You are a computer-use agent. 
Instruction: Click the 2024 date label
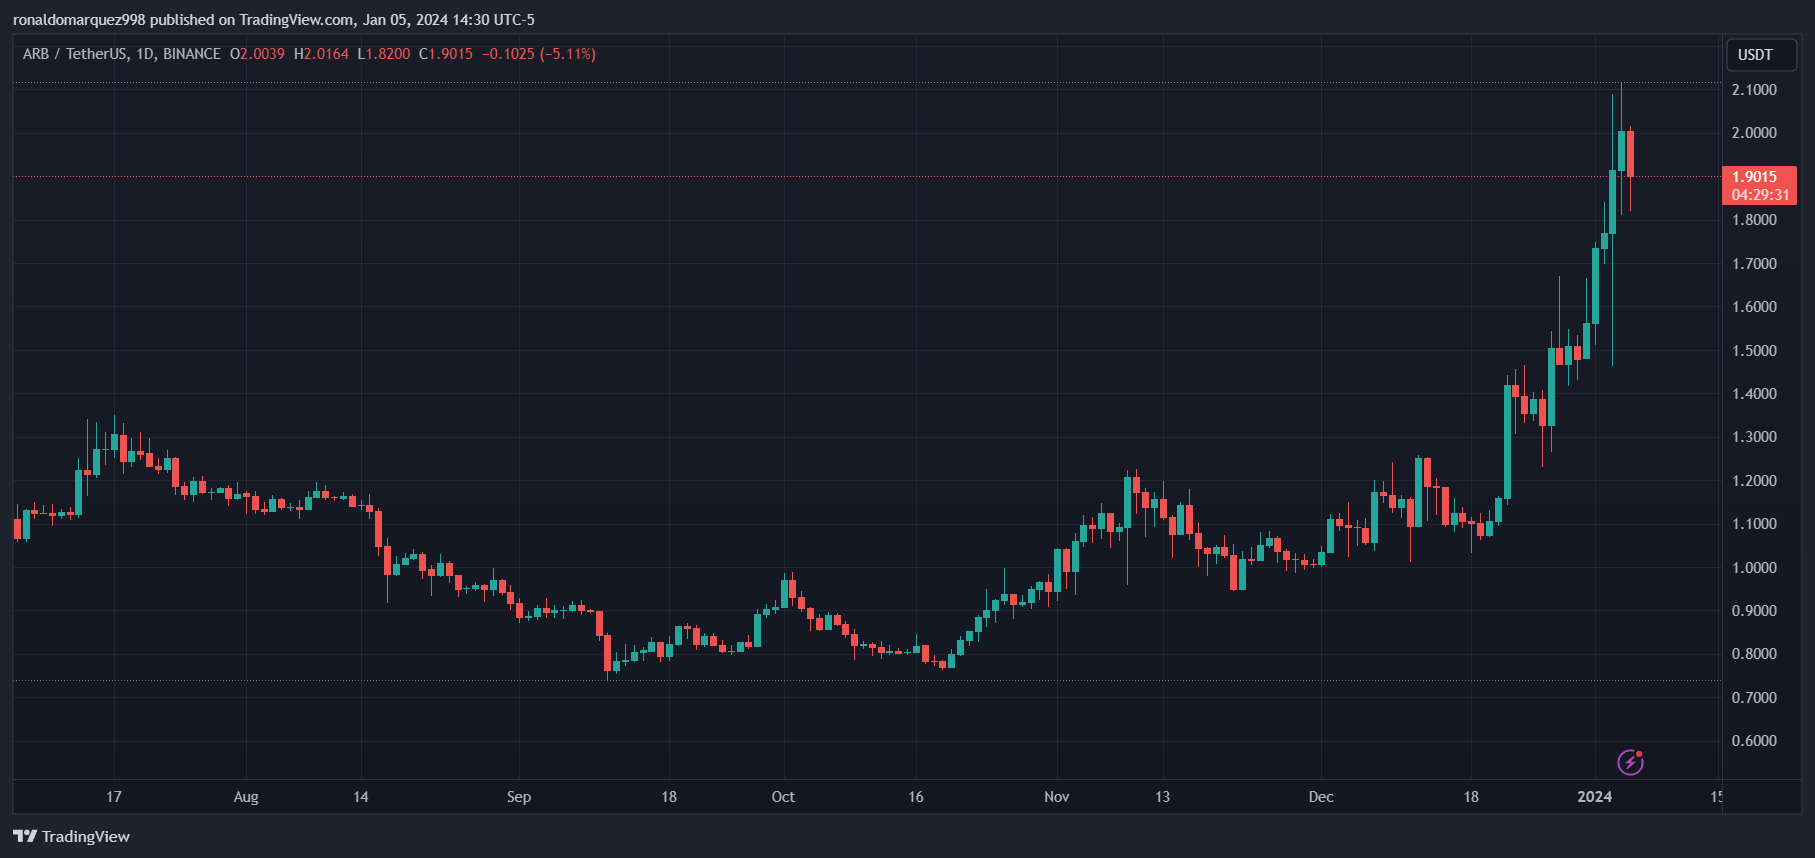pyautogui.click(x=1594, y=797)
